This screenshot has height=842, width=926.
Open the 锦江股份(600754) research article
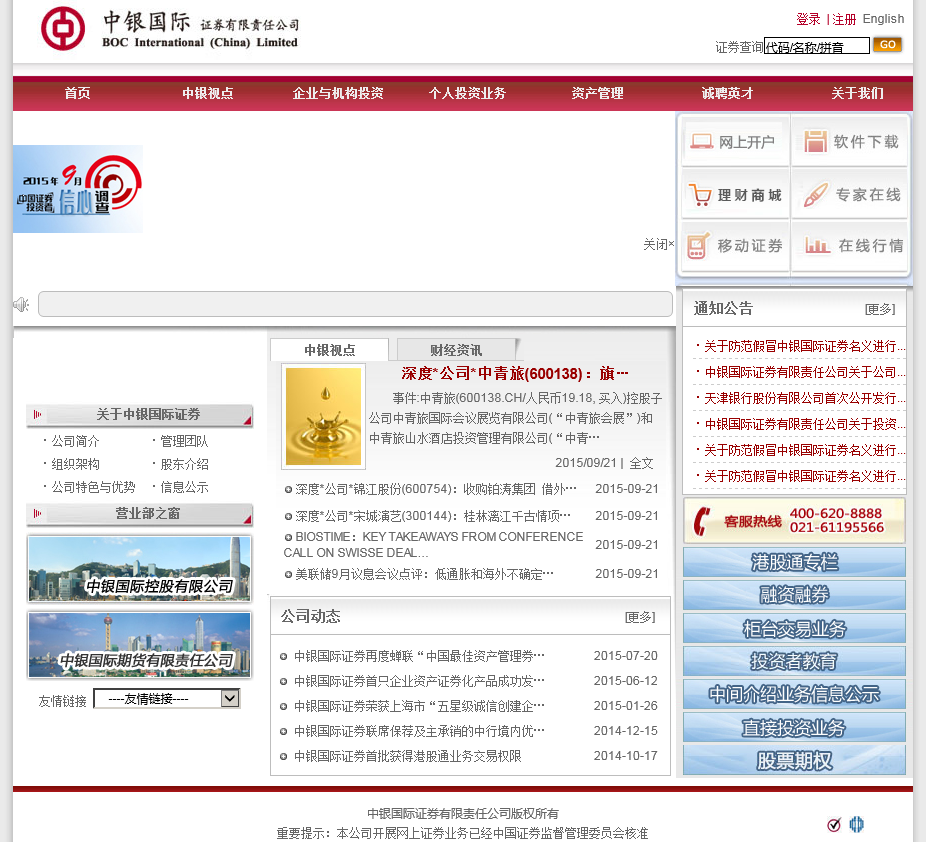pyautogui.click(x=436, y=489)
